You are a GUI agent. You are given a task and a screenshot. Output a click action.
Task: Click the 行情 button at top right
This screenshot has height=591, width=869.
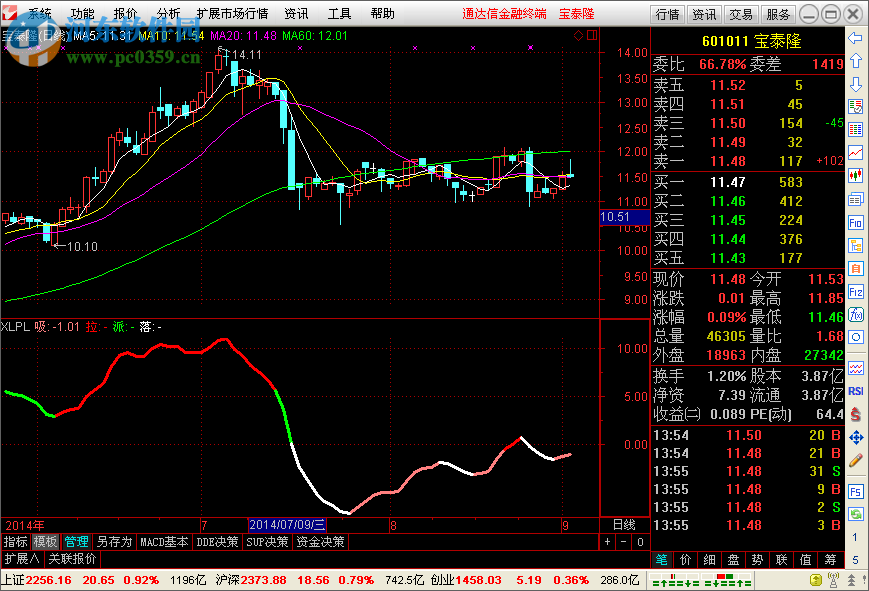tap(667, 14)
